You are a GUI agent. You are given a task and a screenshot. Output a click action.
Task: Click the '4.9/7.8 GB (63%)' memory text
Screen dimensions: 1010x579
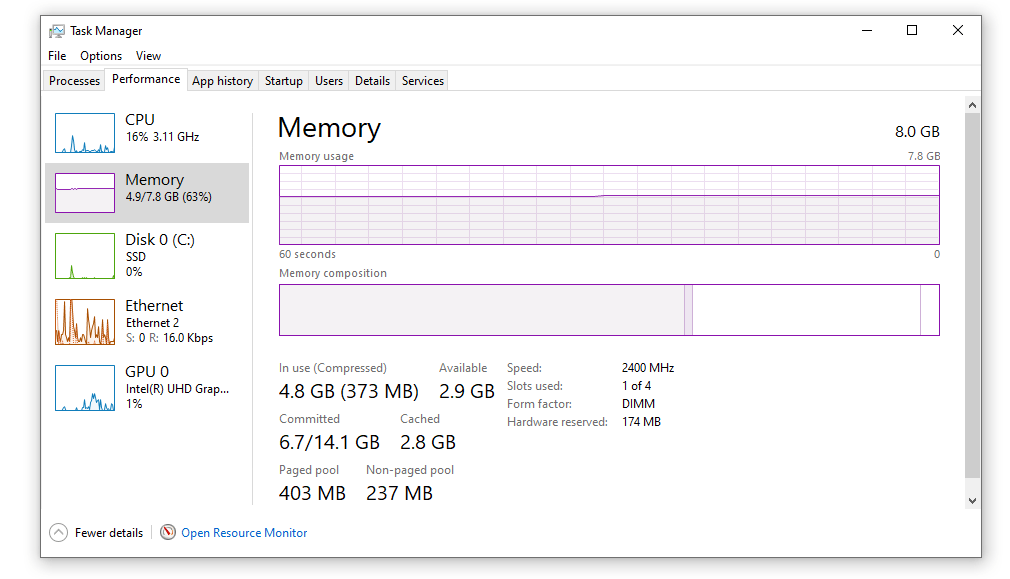coord(169,197)
